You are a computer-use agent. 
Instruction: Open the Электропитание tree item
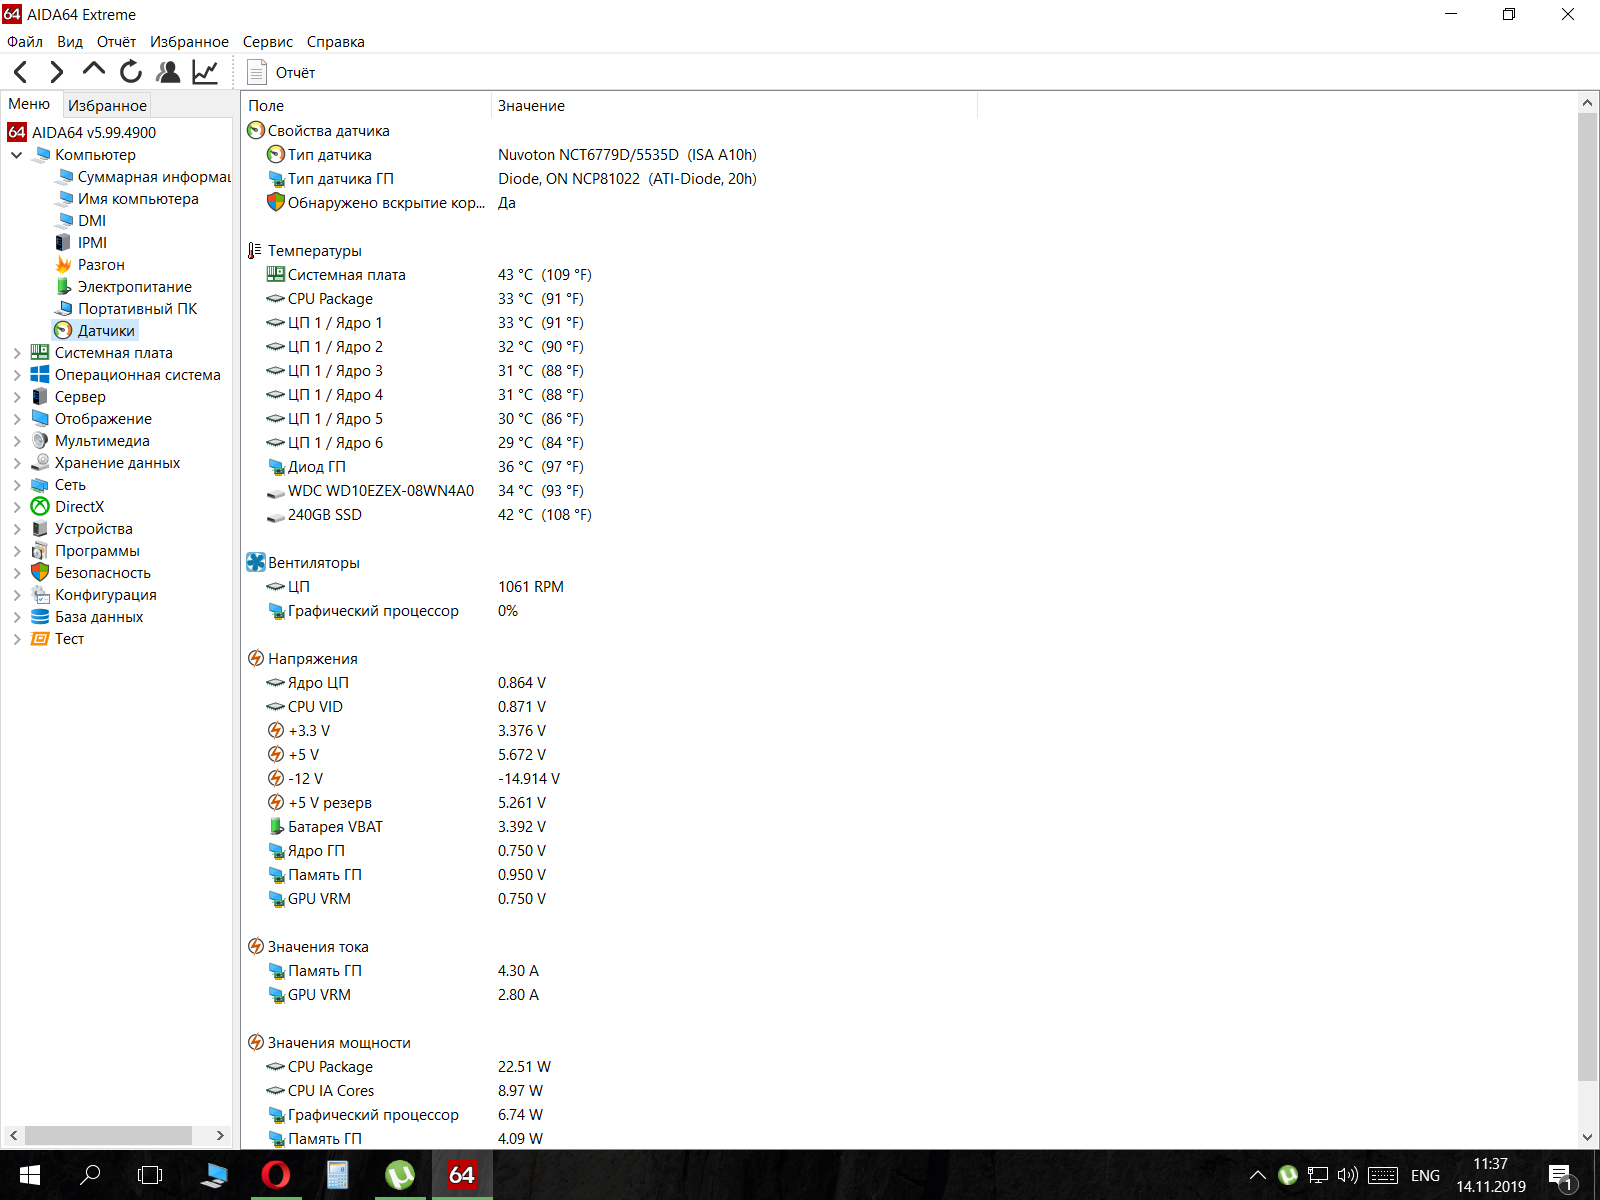(123, 287)
